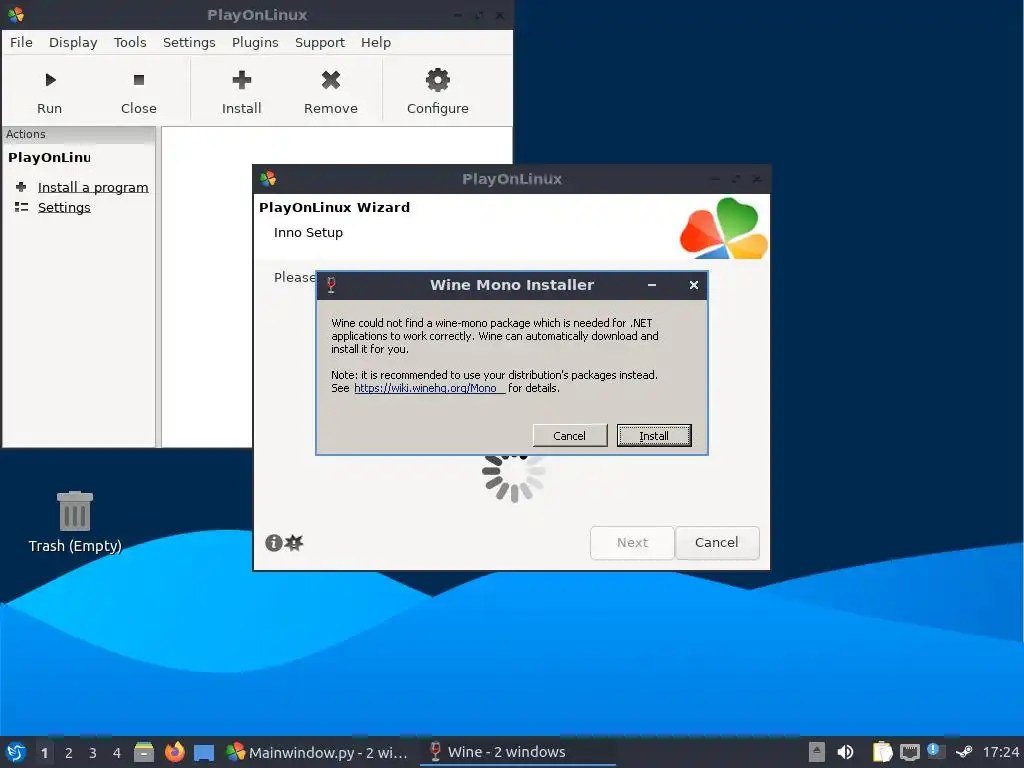
Task: Click the network tray icon
Action: (x=910, y=752)
